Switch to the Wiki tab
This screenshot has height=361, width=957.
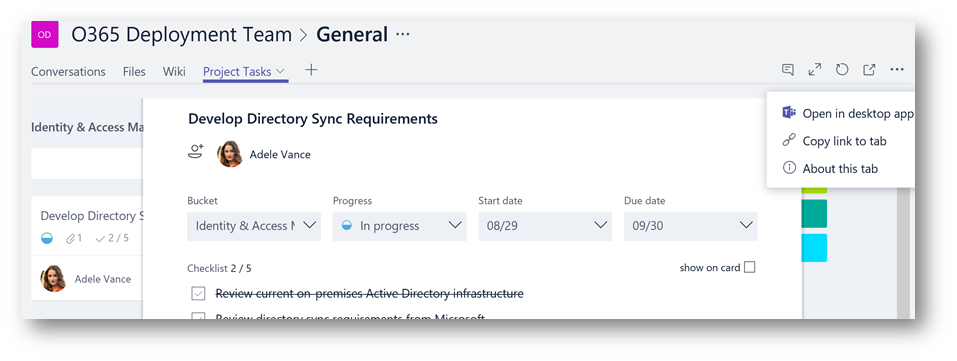174,71
